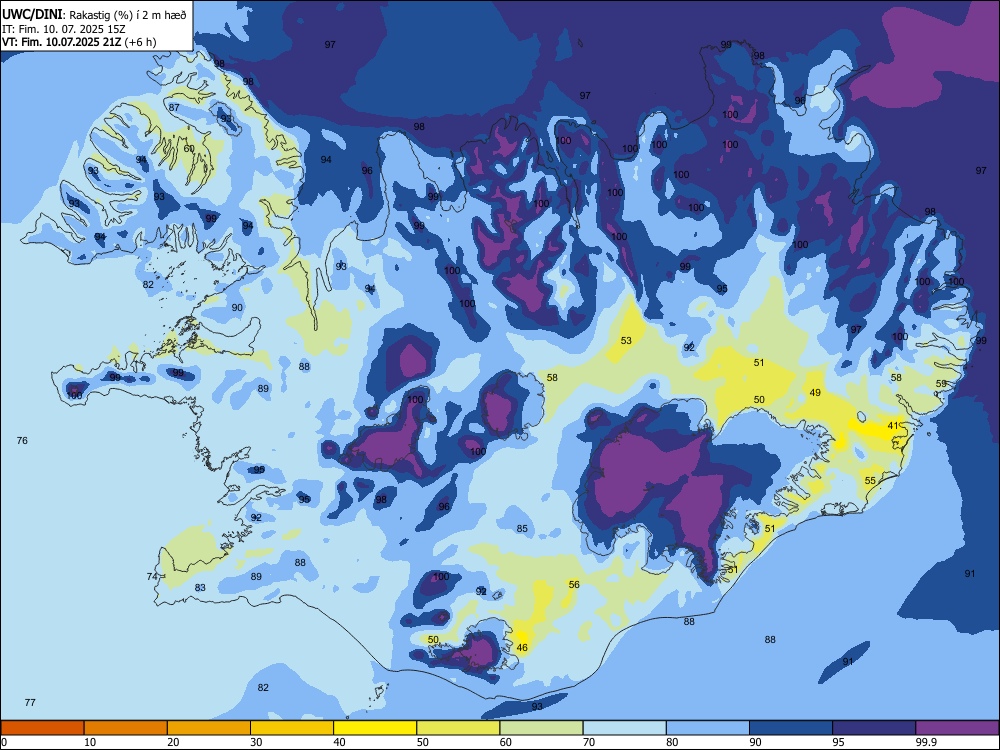
Task: Click the map humidity value '41'
Action: pyautogui.click(x=893, y=425)
